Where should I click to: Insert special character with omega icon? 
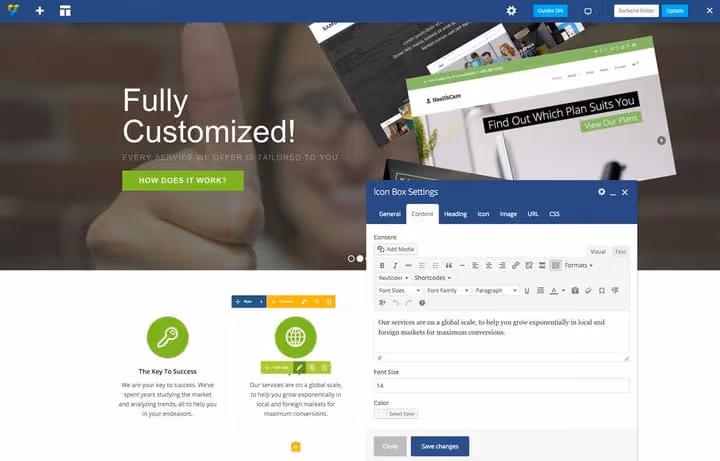(602, 290)
